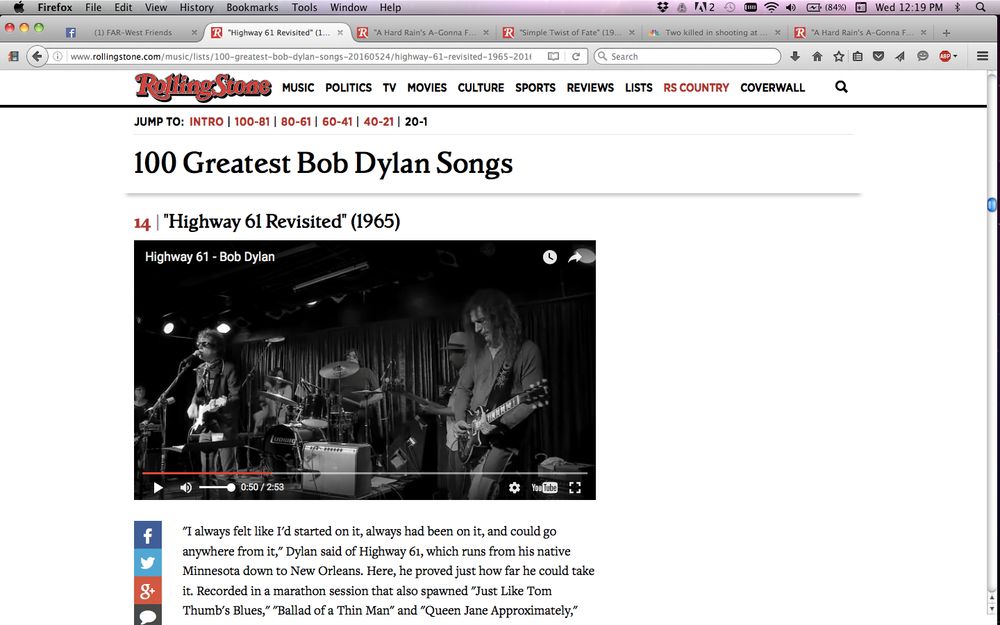
Task: Open the MOVIES section
Action: (x=427, y=87)
